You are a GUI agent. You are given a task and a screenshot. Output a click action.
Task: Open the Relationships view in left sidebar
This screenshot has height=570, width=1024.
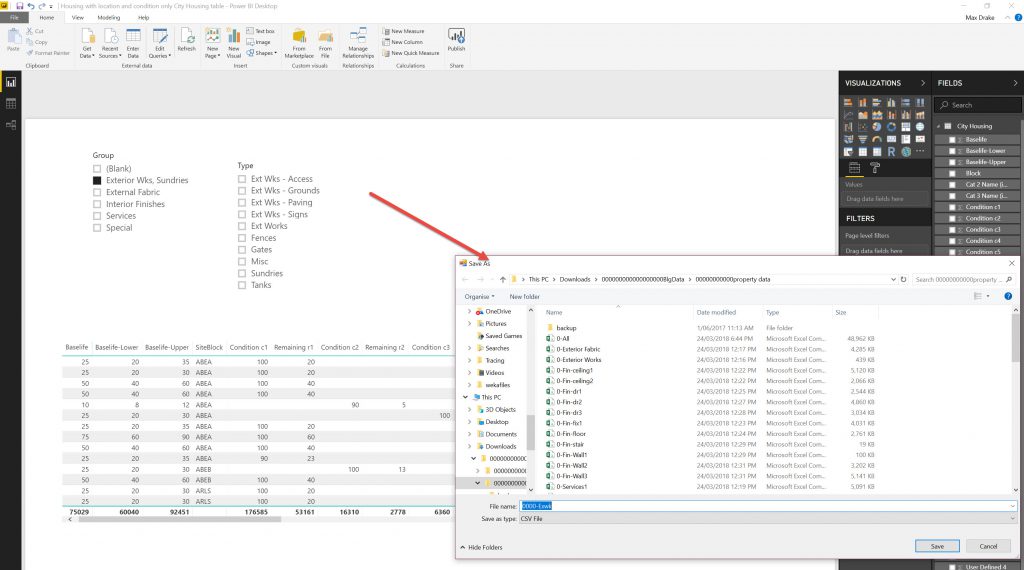[x=11, y=124]
